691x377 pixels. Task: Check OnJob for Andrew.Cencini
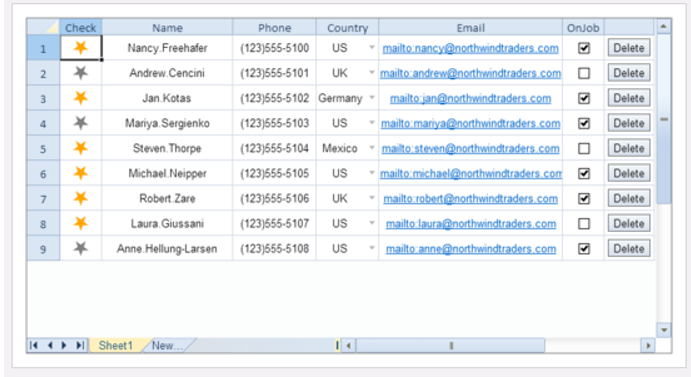(x=584, y=73)
